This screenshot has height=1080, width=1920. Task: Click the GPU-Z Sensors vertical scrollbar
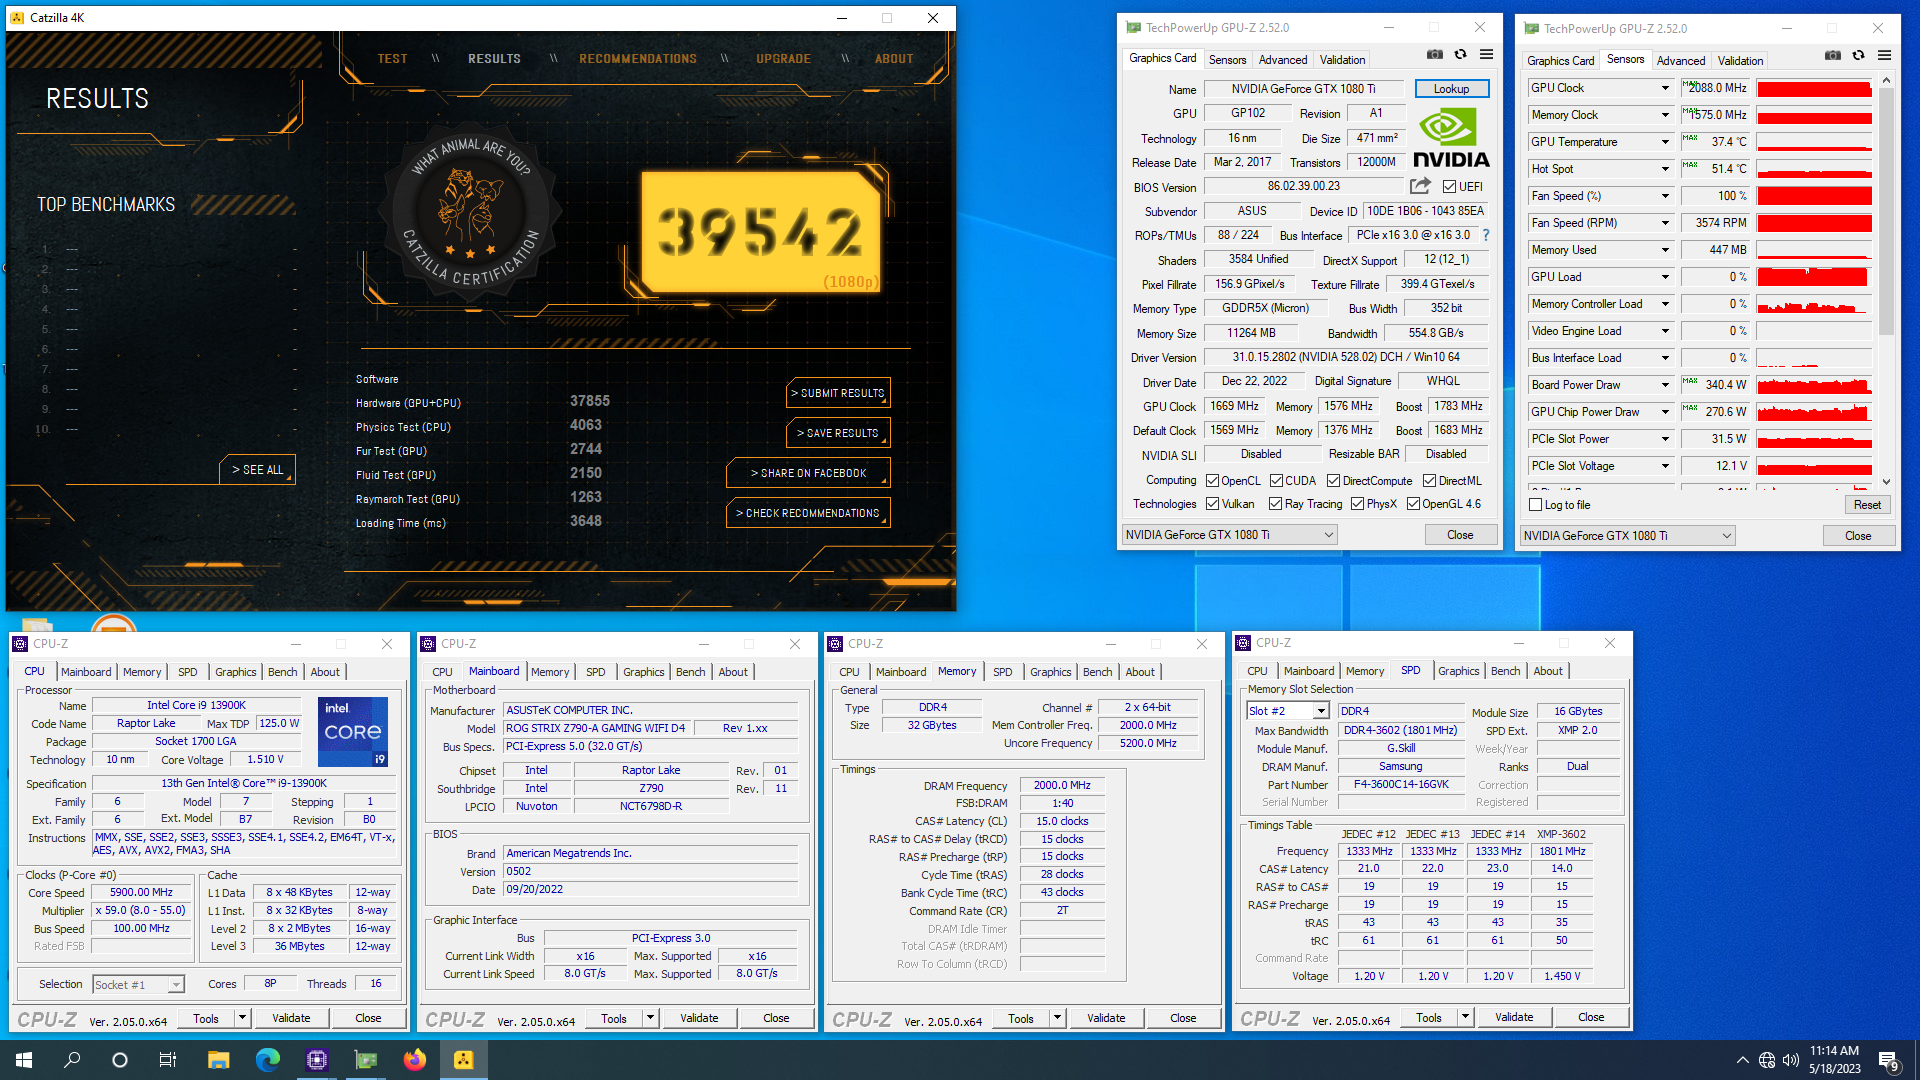1886,281
